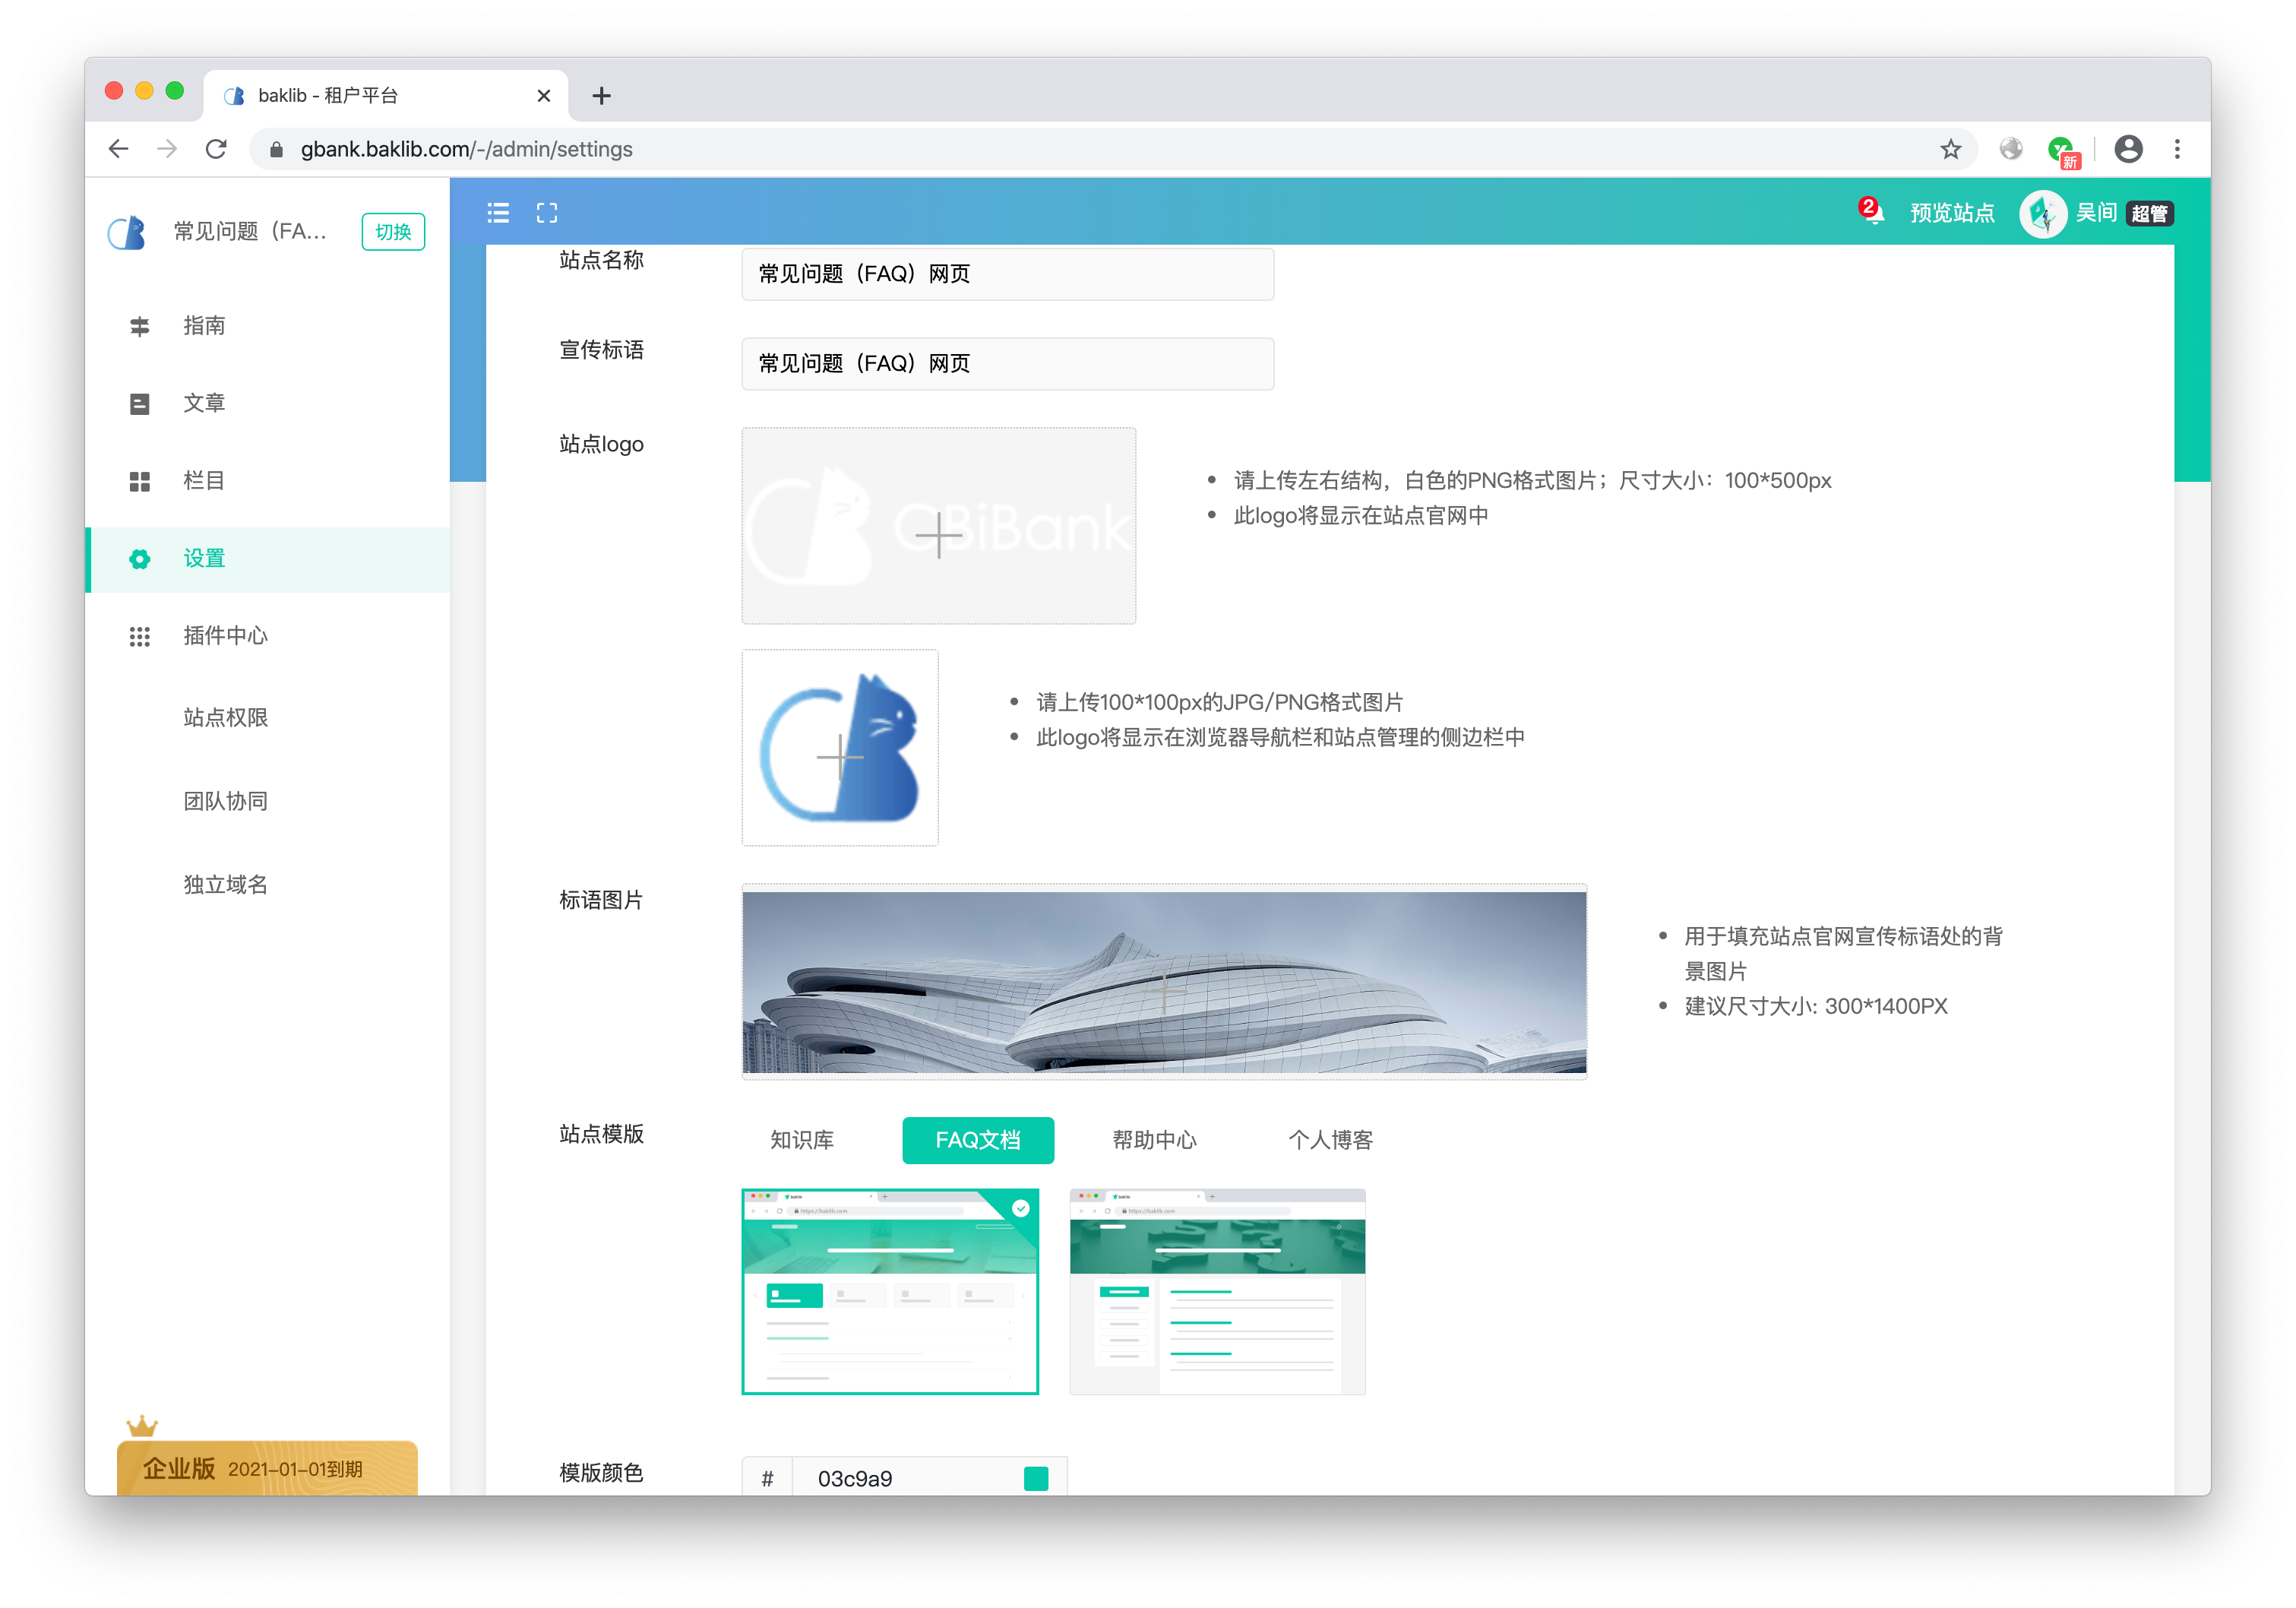Image resolution: width=2296 pixels, height=1608 pixels.
Task: Open the teal template color swatch
Action: (1036, 1478)
